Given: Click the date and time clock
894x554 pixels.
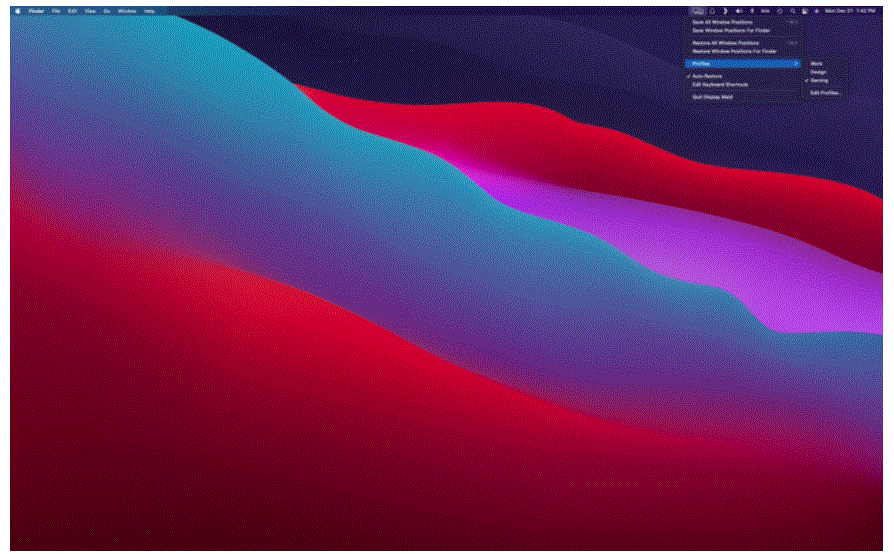Looking at the screenshot, I should tap(850, 11).
